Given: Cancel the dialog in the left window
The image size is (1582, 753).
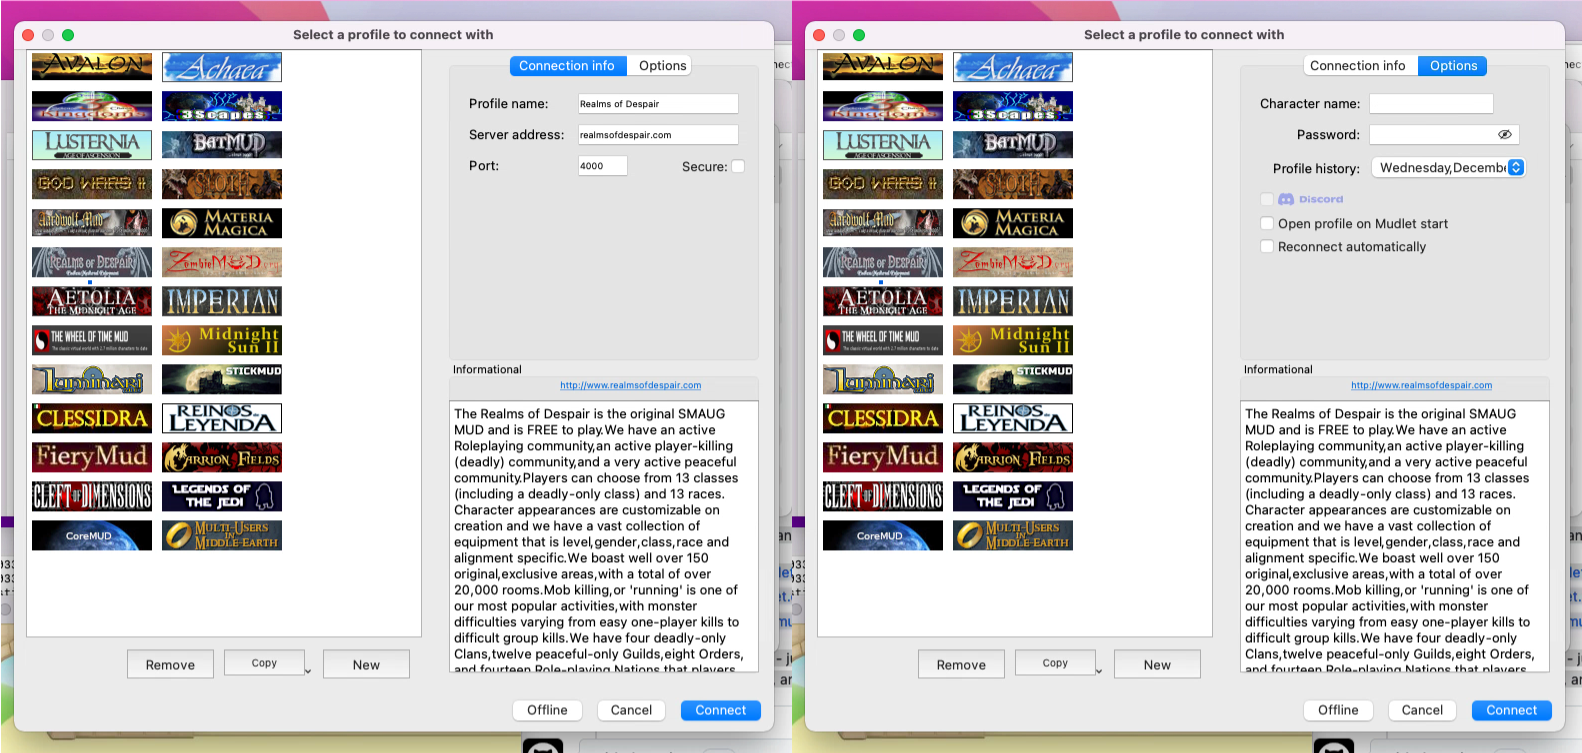Looking at the screenshot, I should (x=631, y=710).
